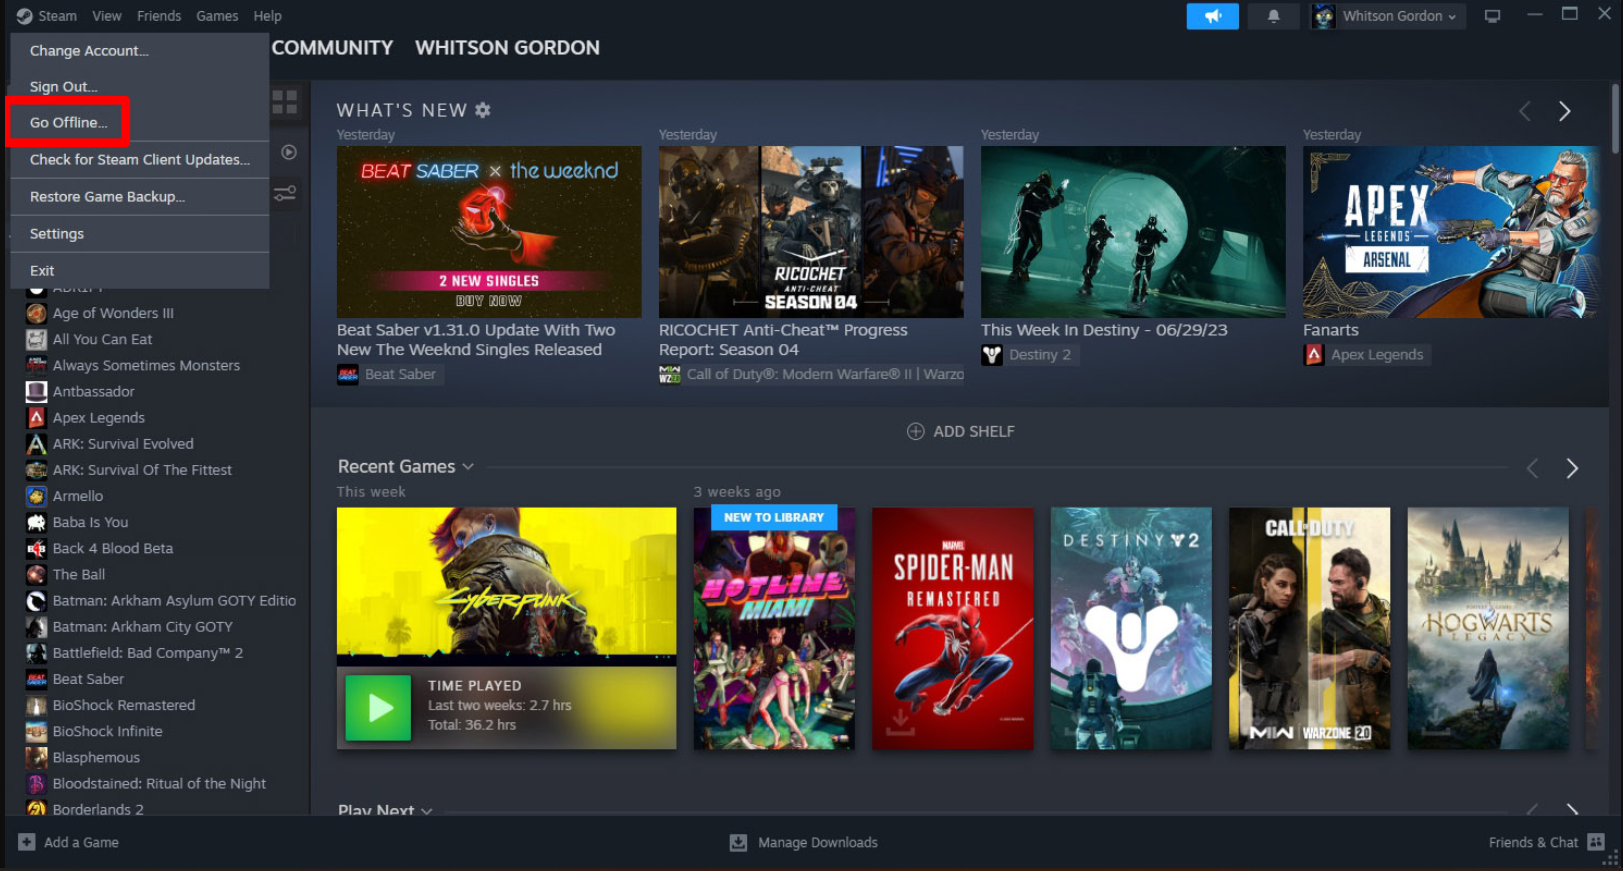Open RICOCHET Anti-Cheat news thumbnail
Viewport: 1623px width, 871px height.
(811, 232)
